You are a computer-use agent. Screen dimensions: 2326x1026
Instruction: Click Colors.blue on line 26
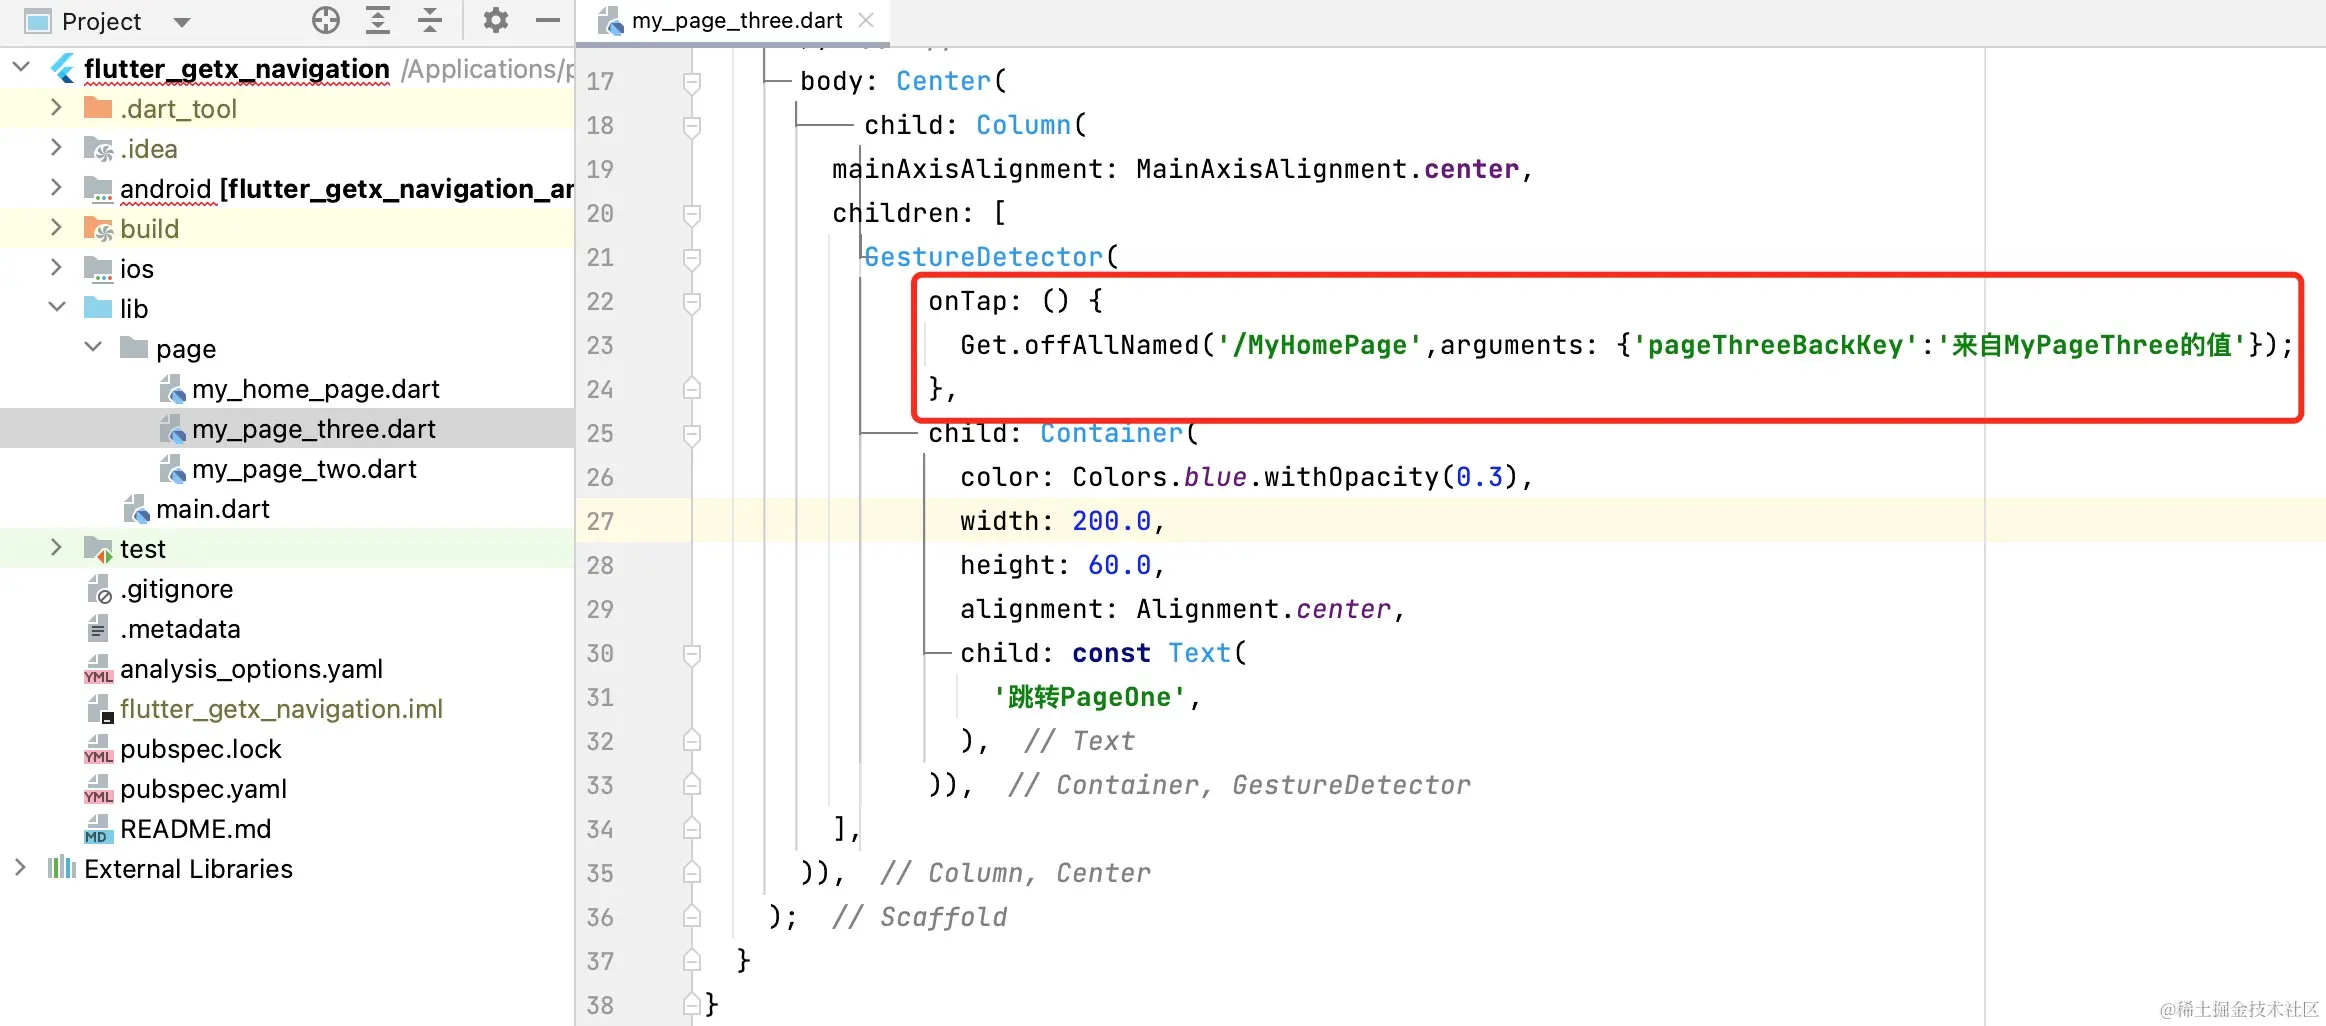point(1159,477)
